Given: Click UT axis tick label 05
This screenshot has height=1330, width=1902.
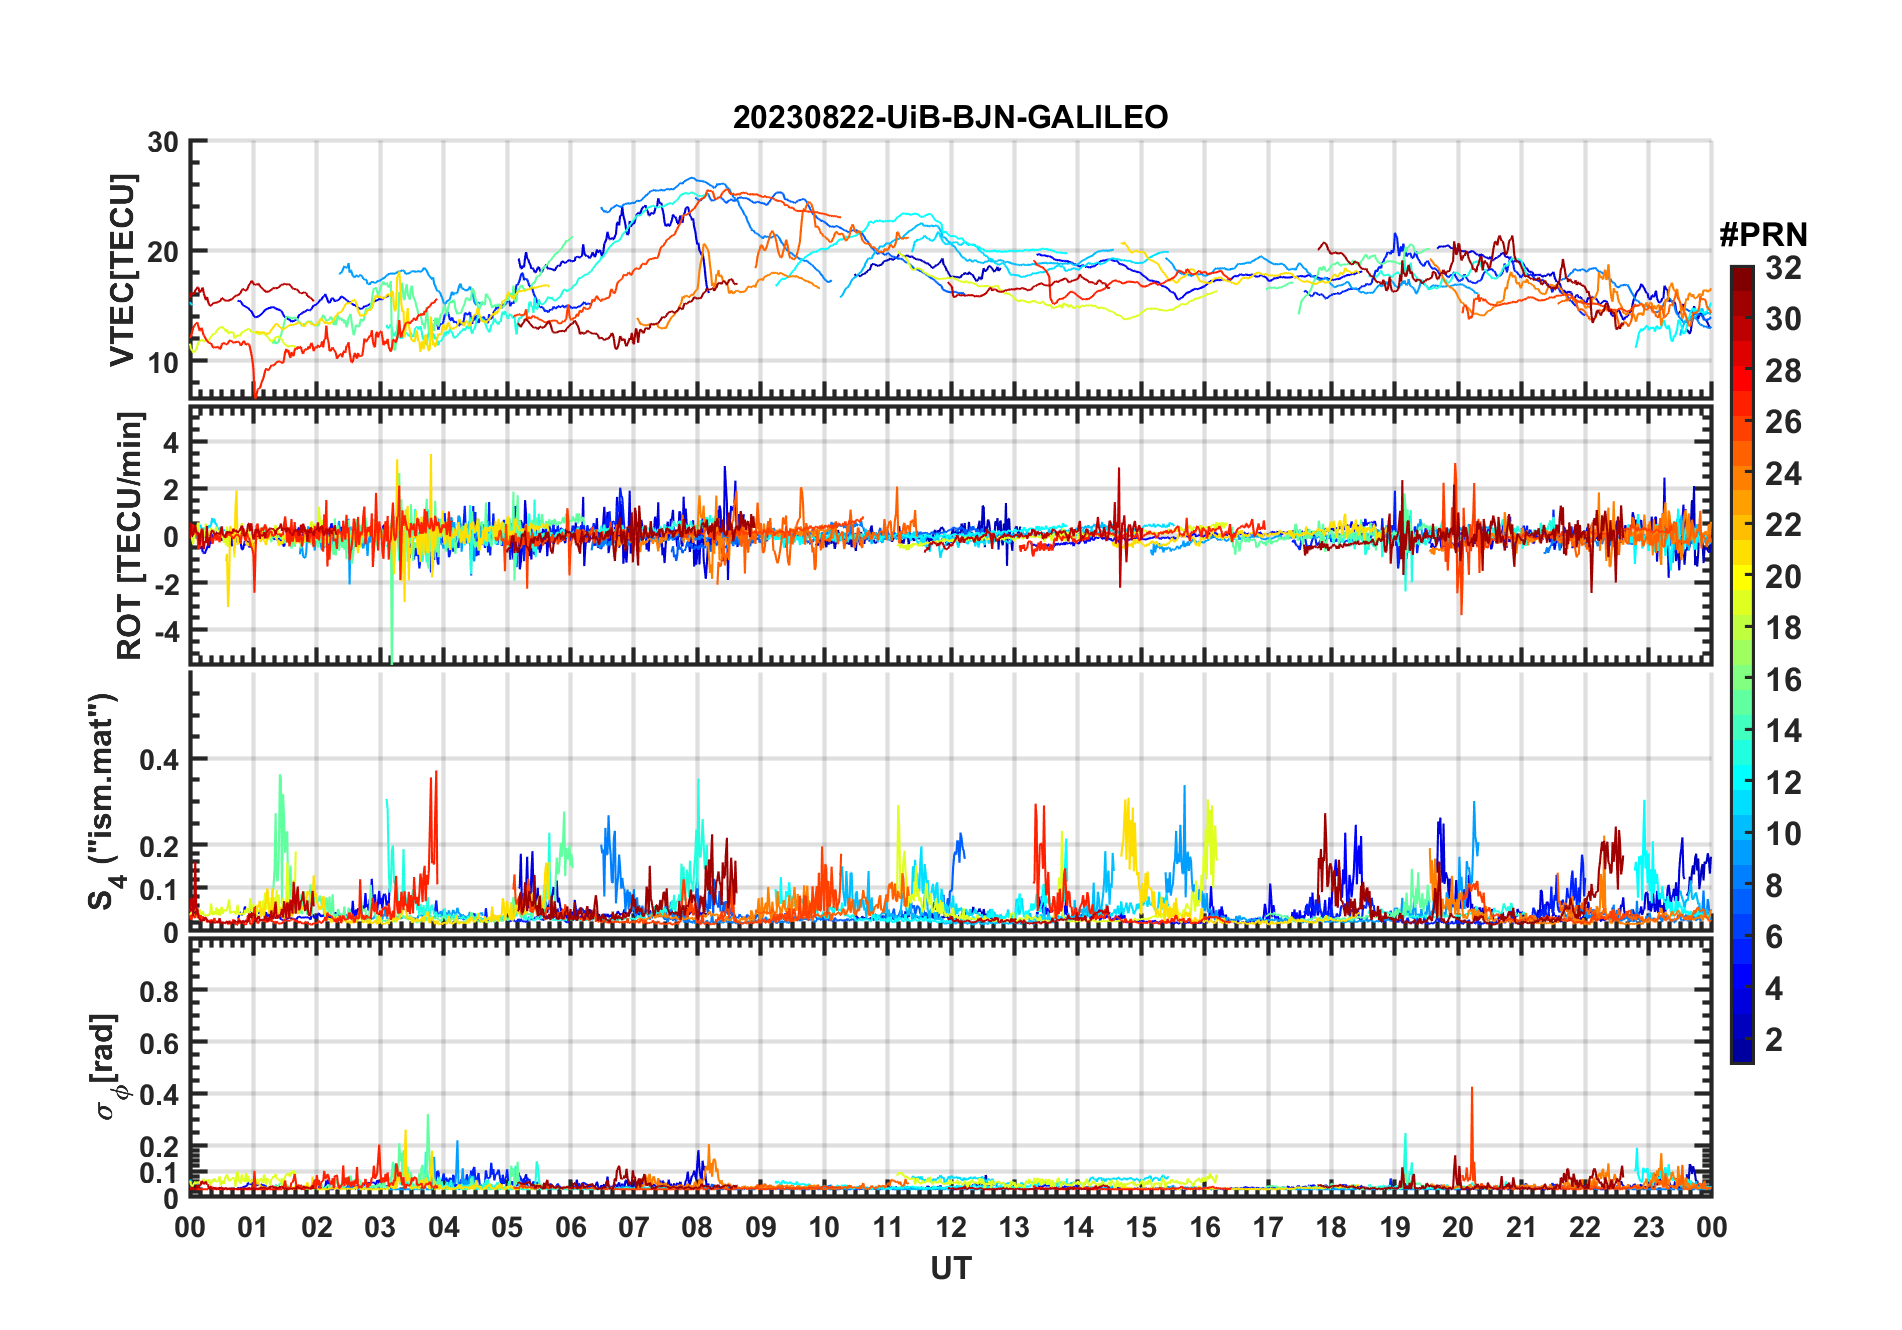Looking at the screenshot, I should [507, 1227].
